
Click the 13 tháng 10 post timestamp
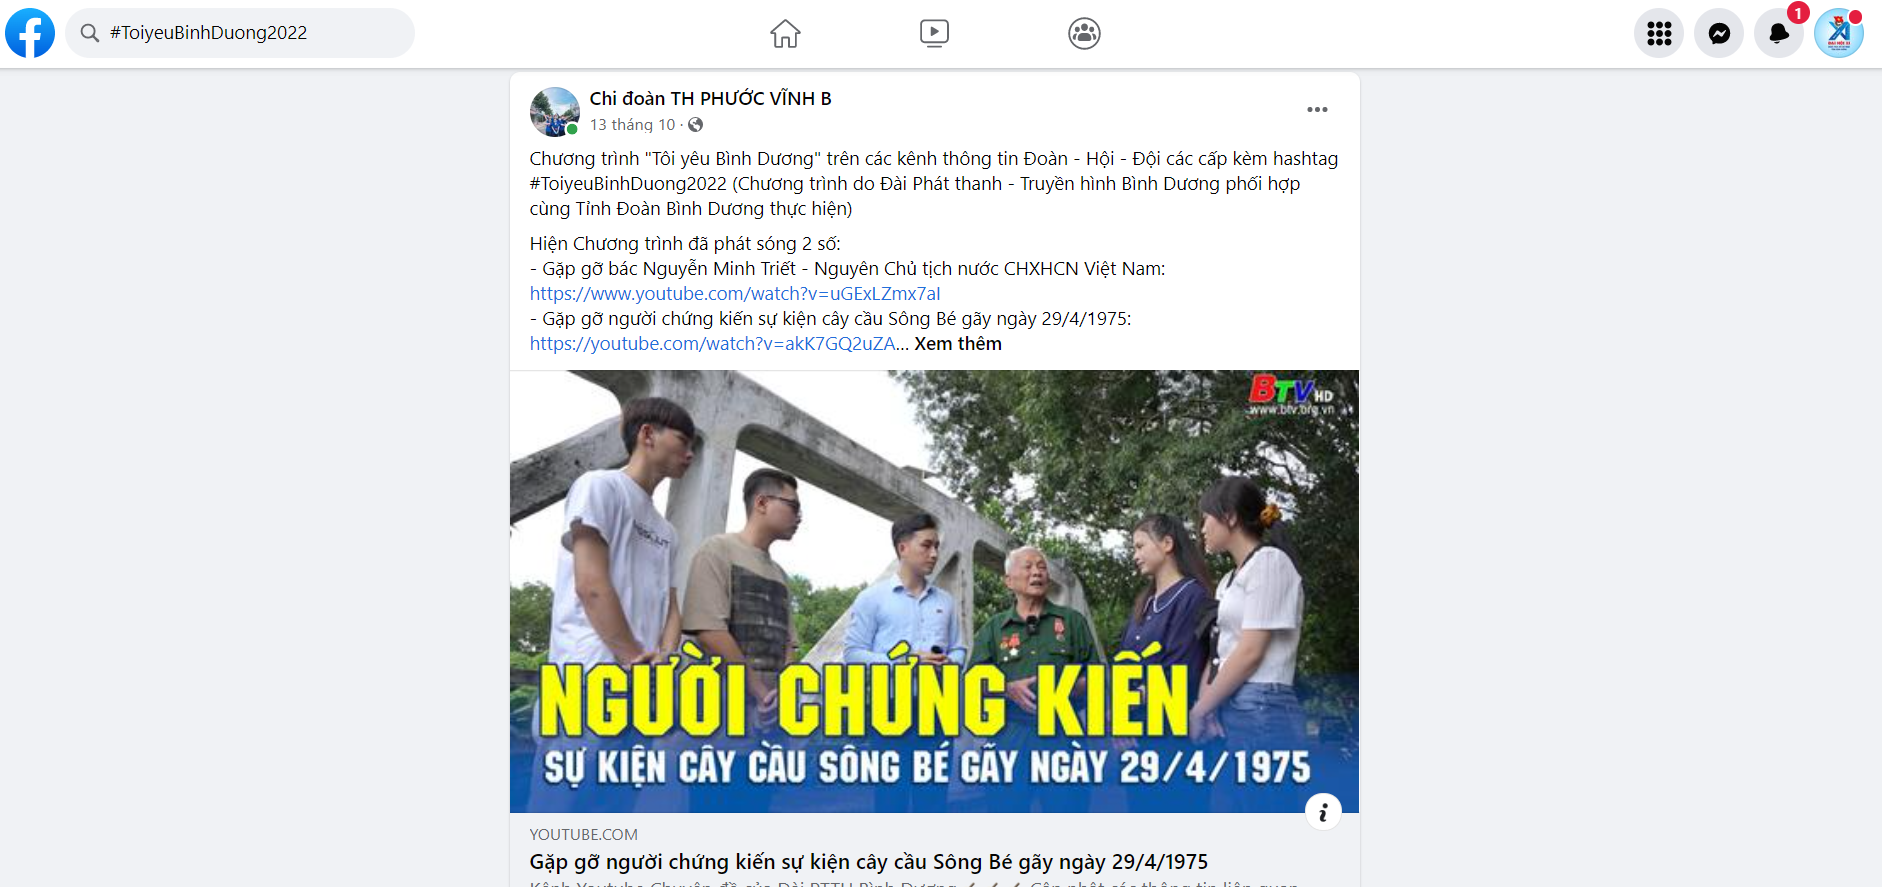click(632, 125)
